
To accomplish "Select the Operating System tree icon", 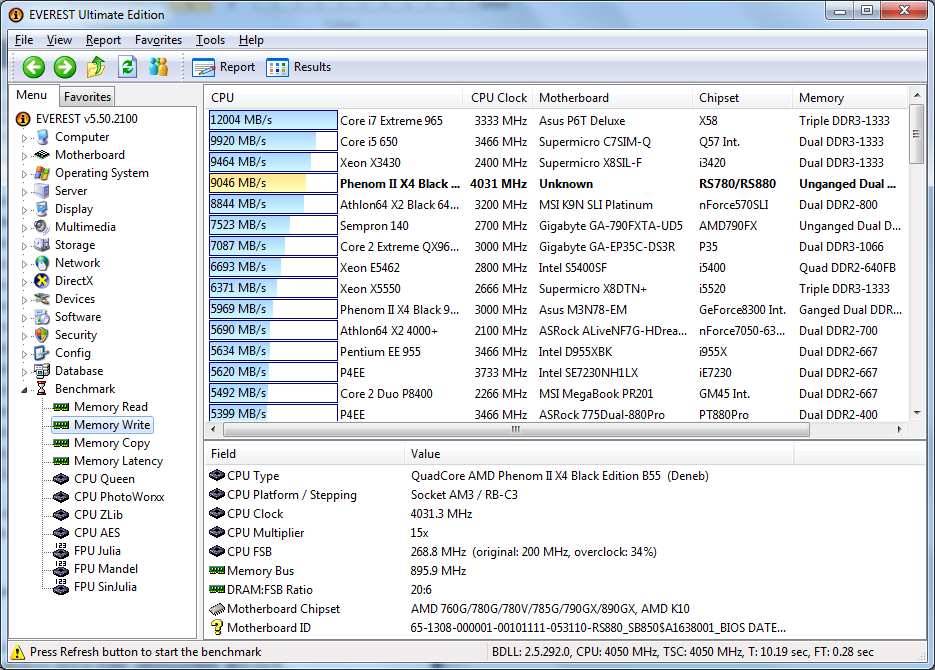I will point(42,173).
